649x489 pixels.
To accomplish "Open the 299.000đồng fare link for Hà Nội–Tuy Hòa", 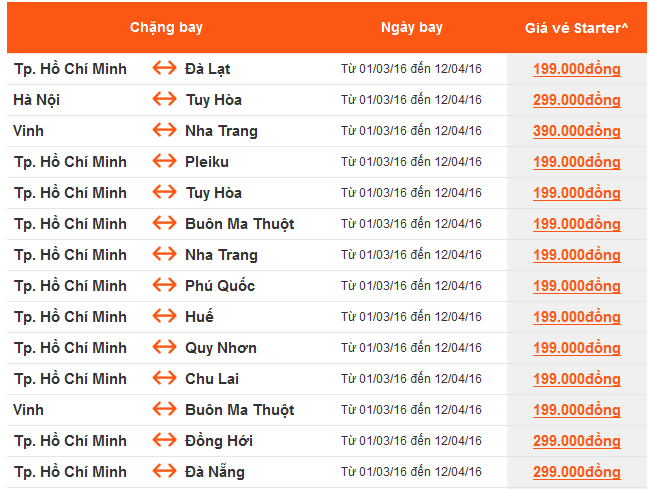I will (x=577, y=100).
